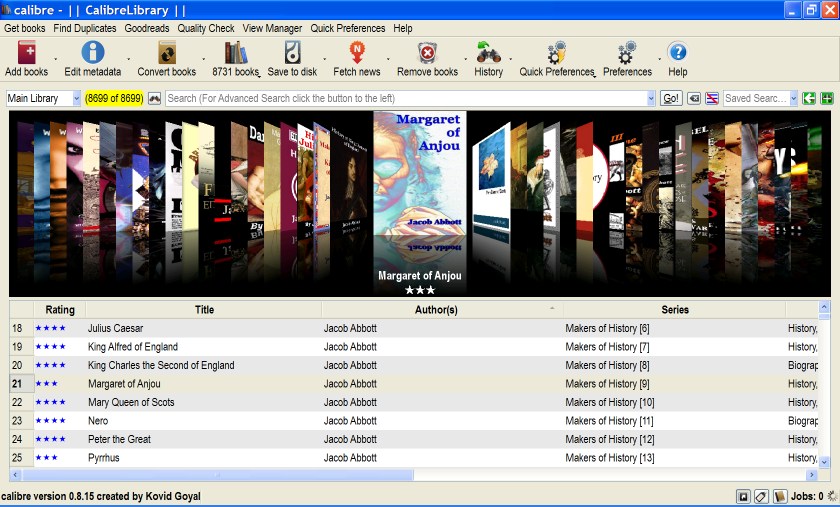Open the View Manager menu
The width and height of the screenshot is (840, 507).
coord(272,28)
